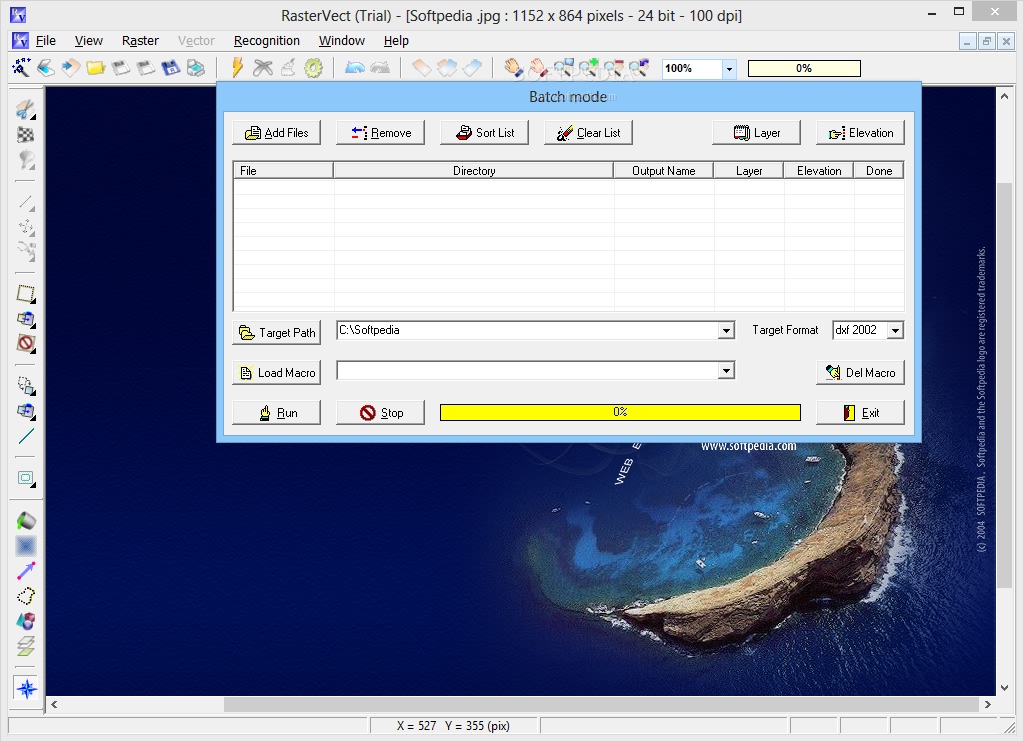Open the View menu
The width and height of the screenshot is (1024, 742).
coord(88,40)
